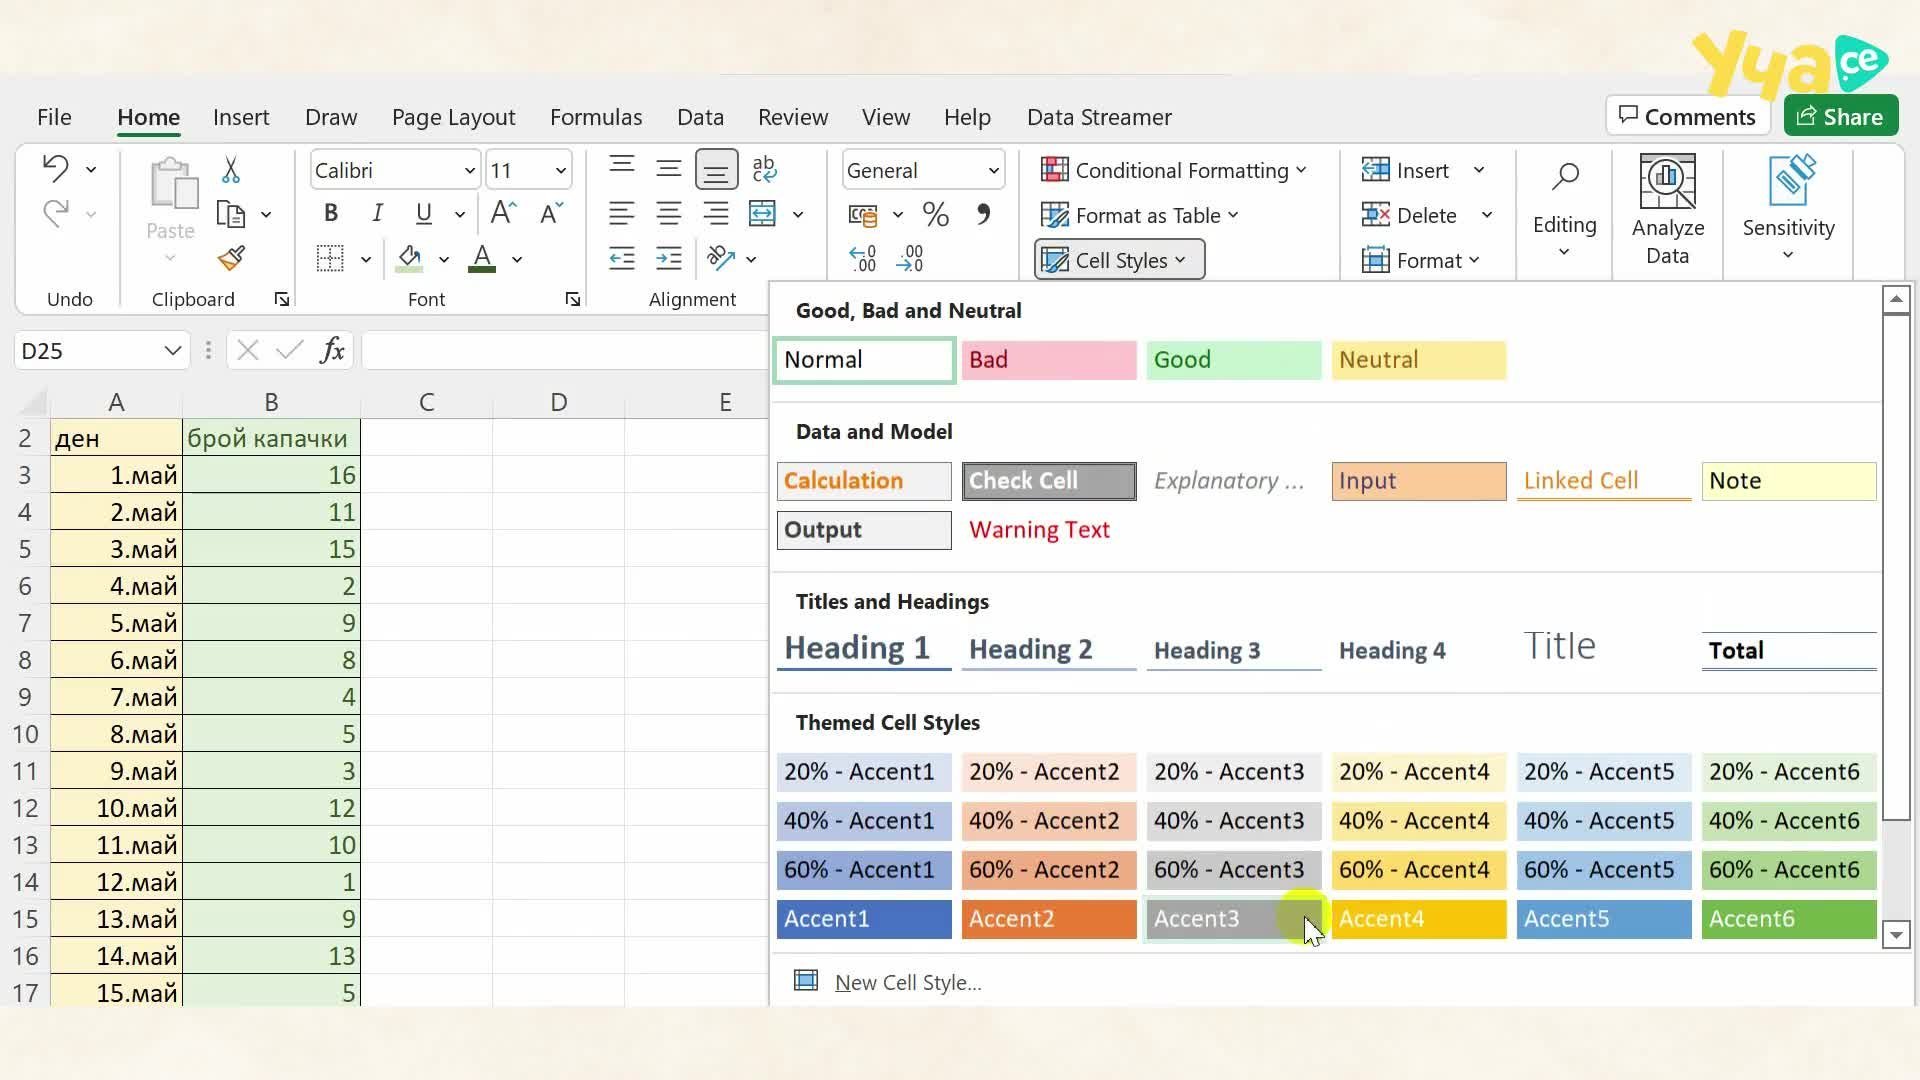Screen dimensions: 1920x1080
Task: Decrease font size with smaller A
Action: click(551, 213)
